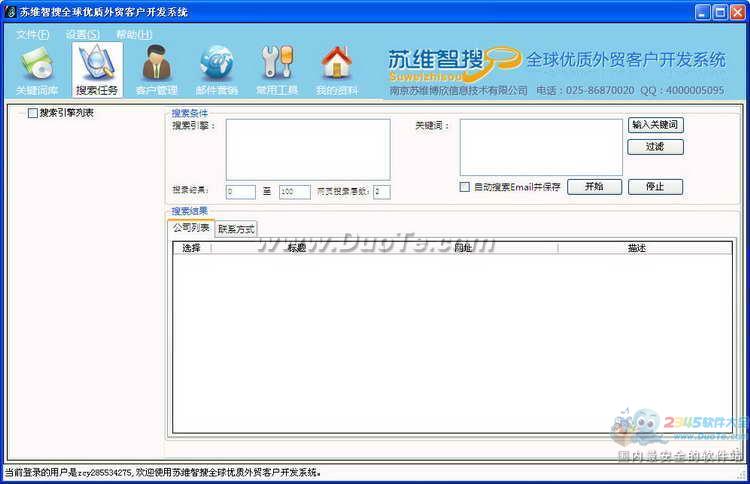Click the 搜索结果 group label
Image resolution: width=750 pixels, height=484 pixels.
pyautogui.click(x=190, y=211)
